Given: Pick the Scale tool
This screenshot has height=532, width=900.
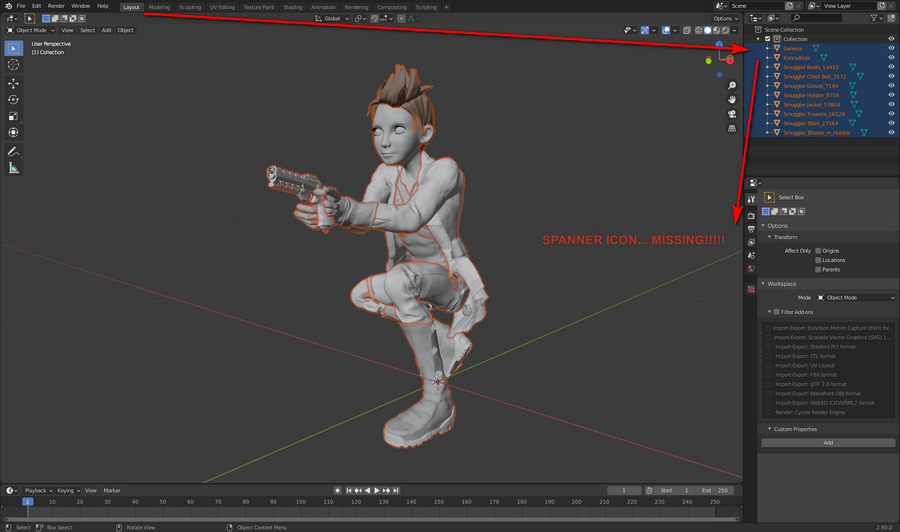Looking at the screenshot, I should [x=13, y=116].
